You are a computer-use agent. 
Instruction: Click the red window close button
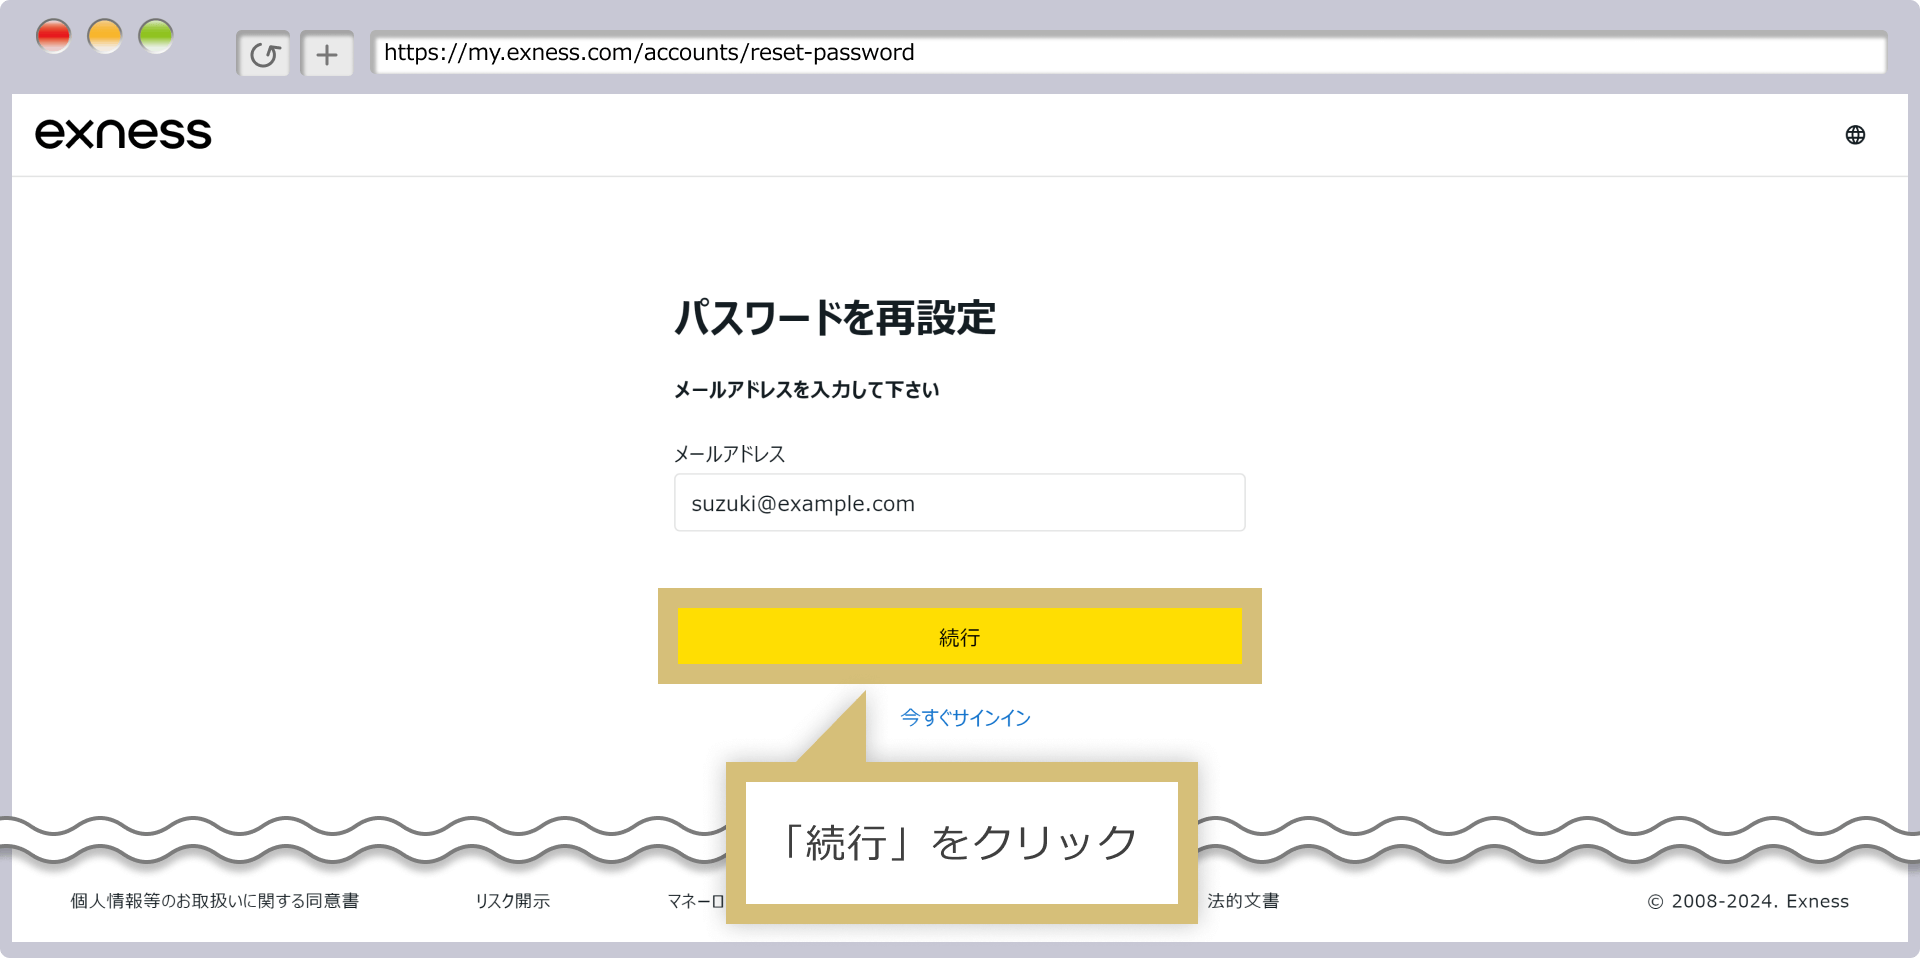(x=54, y=37)
